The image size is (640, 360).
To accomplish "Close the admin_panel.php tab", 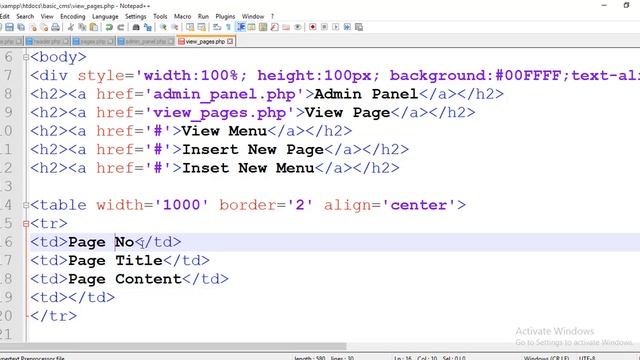I will pos(171,42).
